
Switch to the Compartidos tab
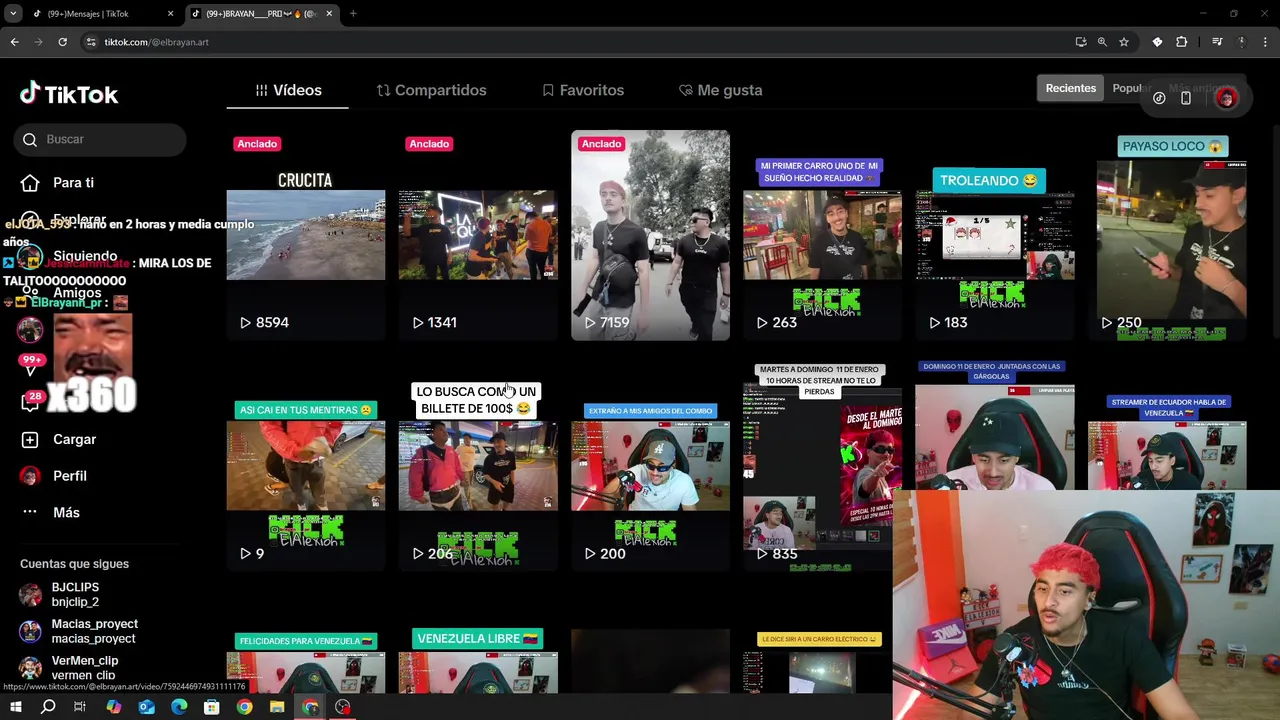pyautogui.click(x=431, y=90)
